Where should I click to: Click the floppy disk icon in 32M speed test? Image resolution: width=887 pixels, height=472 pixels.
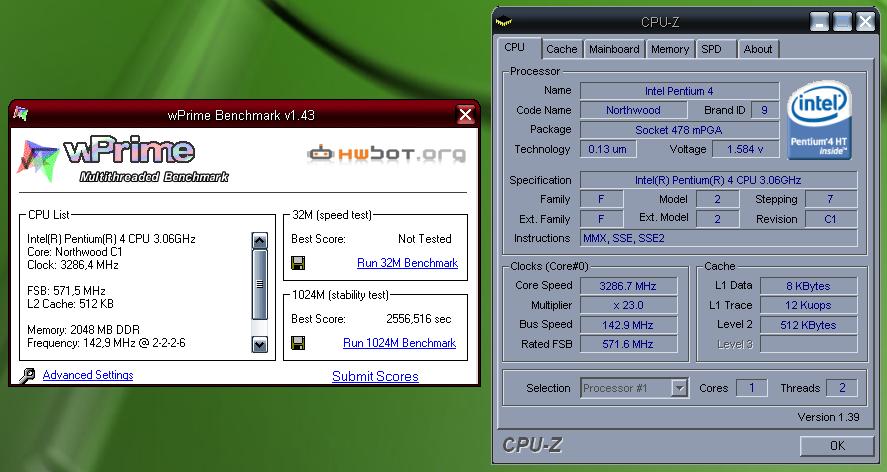coord(298,263)
